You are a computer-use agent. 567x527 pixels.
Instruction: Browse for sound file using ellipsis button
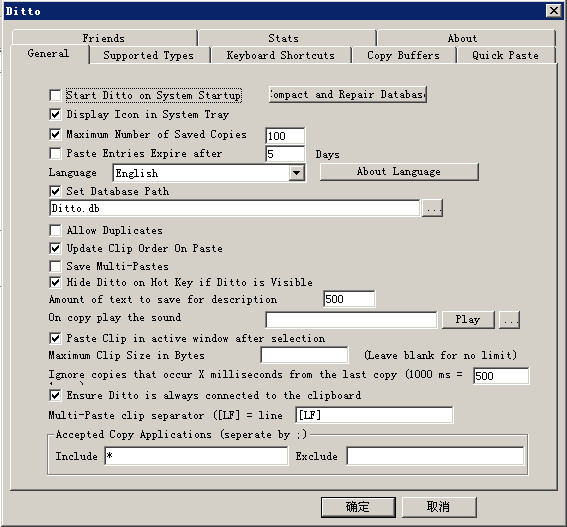point(510,320)
